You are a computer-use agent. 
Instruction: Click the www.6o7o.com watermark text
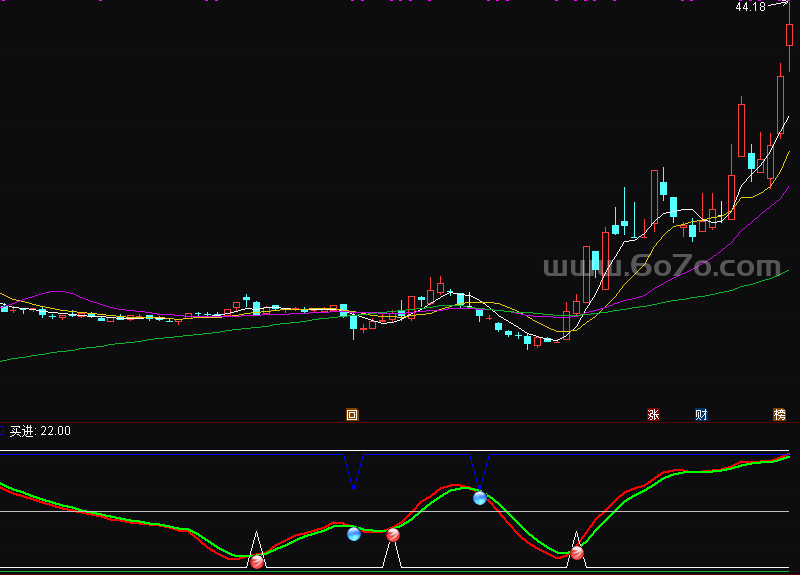661,267
